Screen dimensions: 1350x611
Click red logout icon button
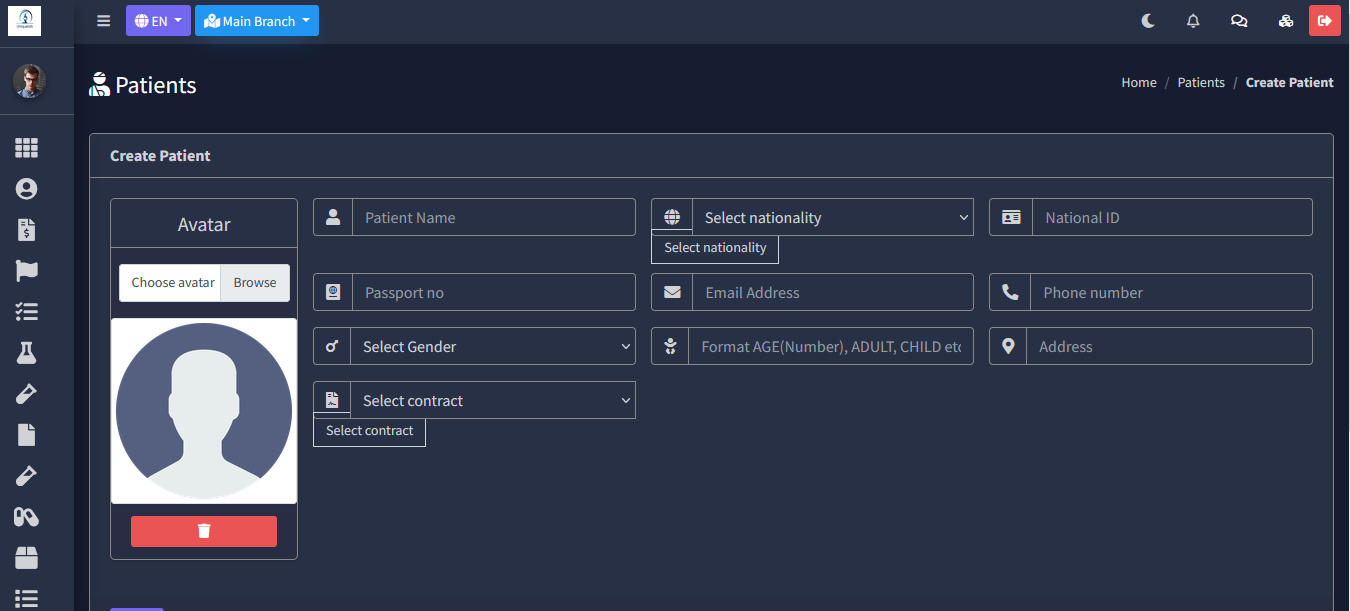point(1325,21)
